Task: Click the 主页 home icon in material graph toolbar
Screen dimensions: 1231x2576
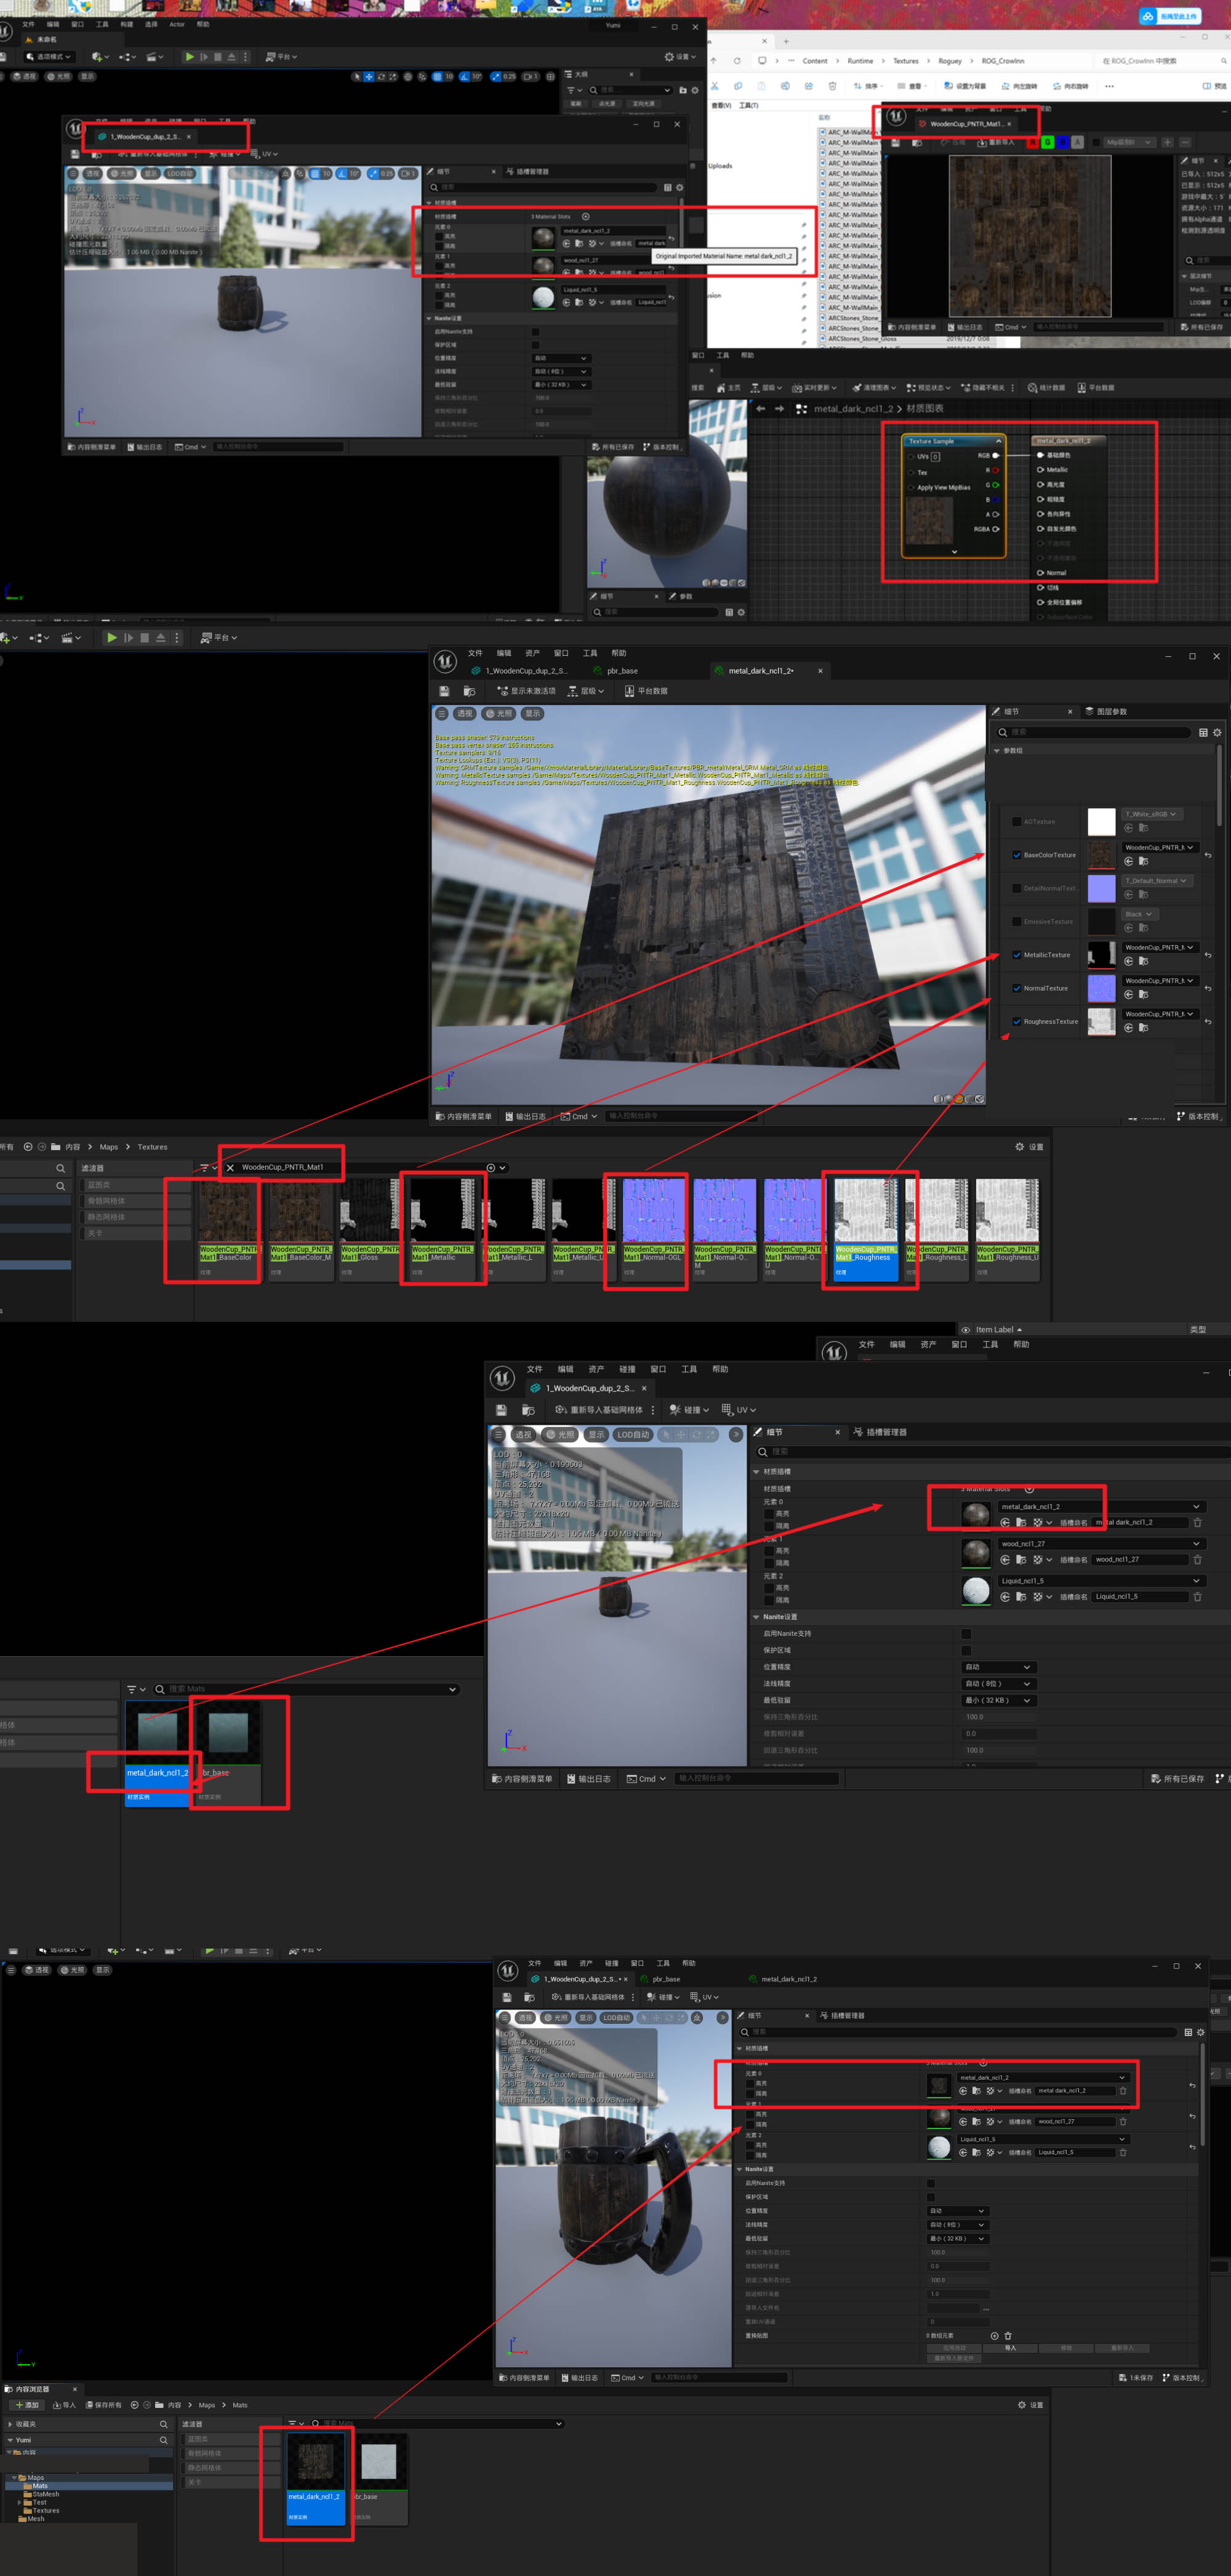Action: point(722,388)
